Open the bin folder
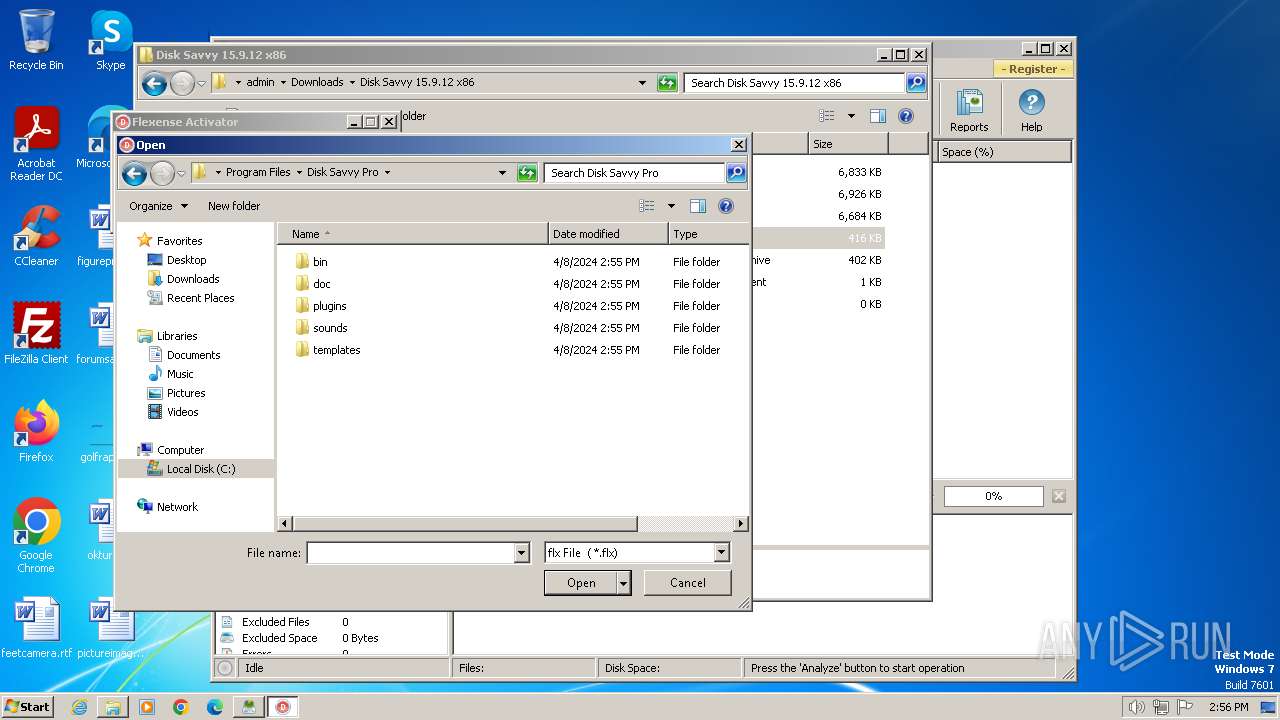This screenshot has width=1280, height=720. 320,262
